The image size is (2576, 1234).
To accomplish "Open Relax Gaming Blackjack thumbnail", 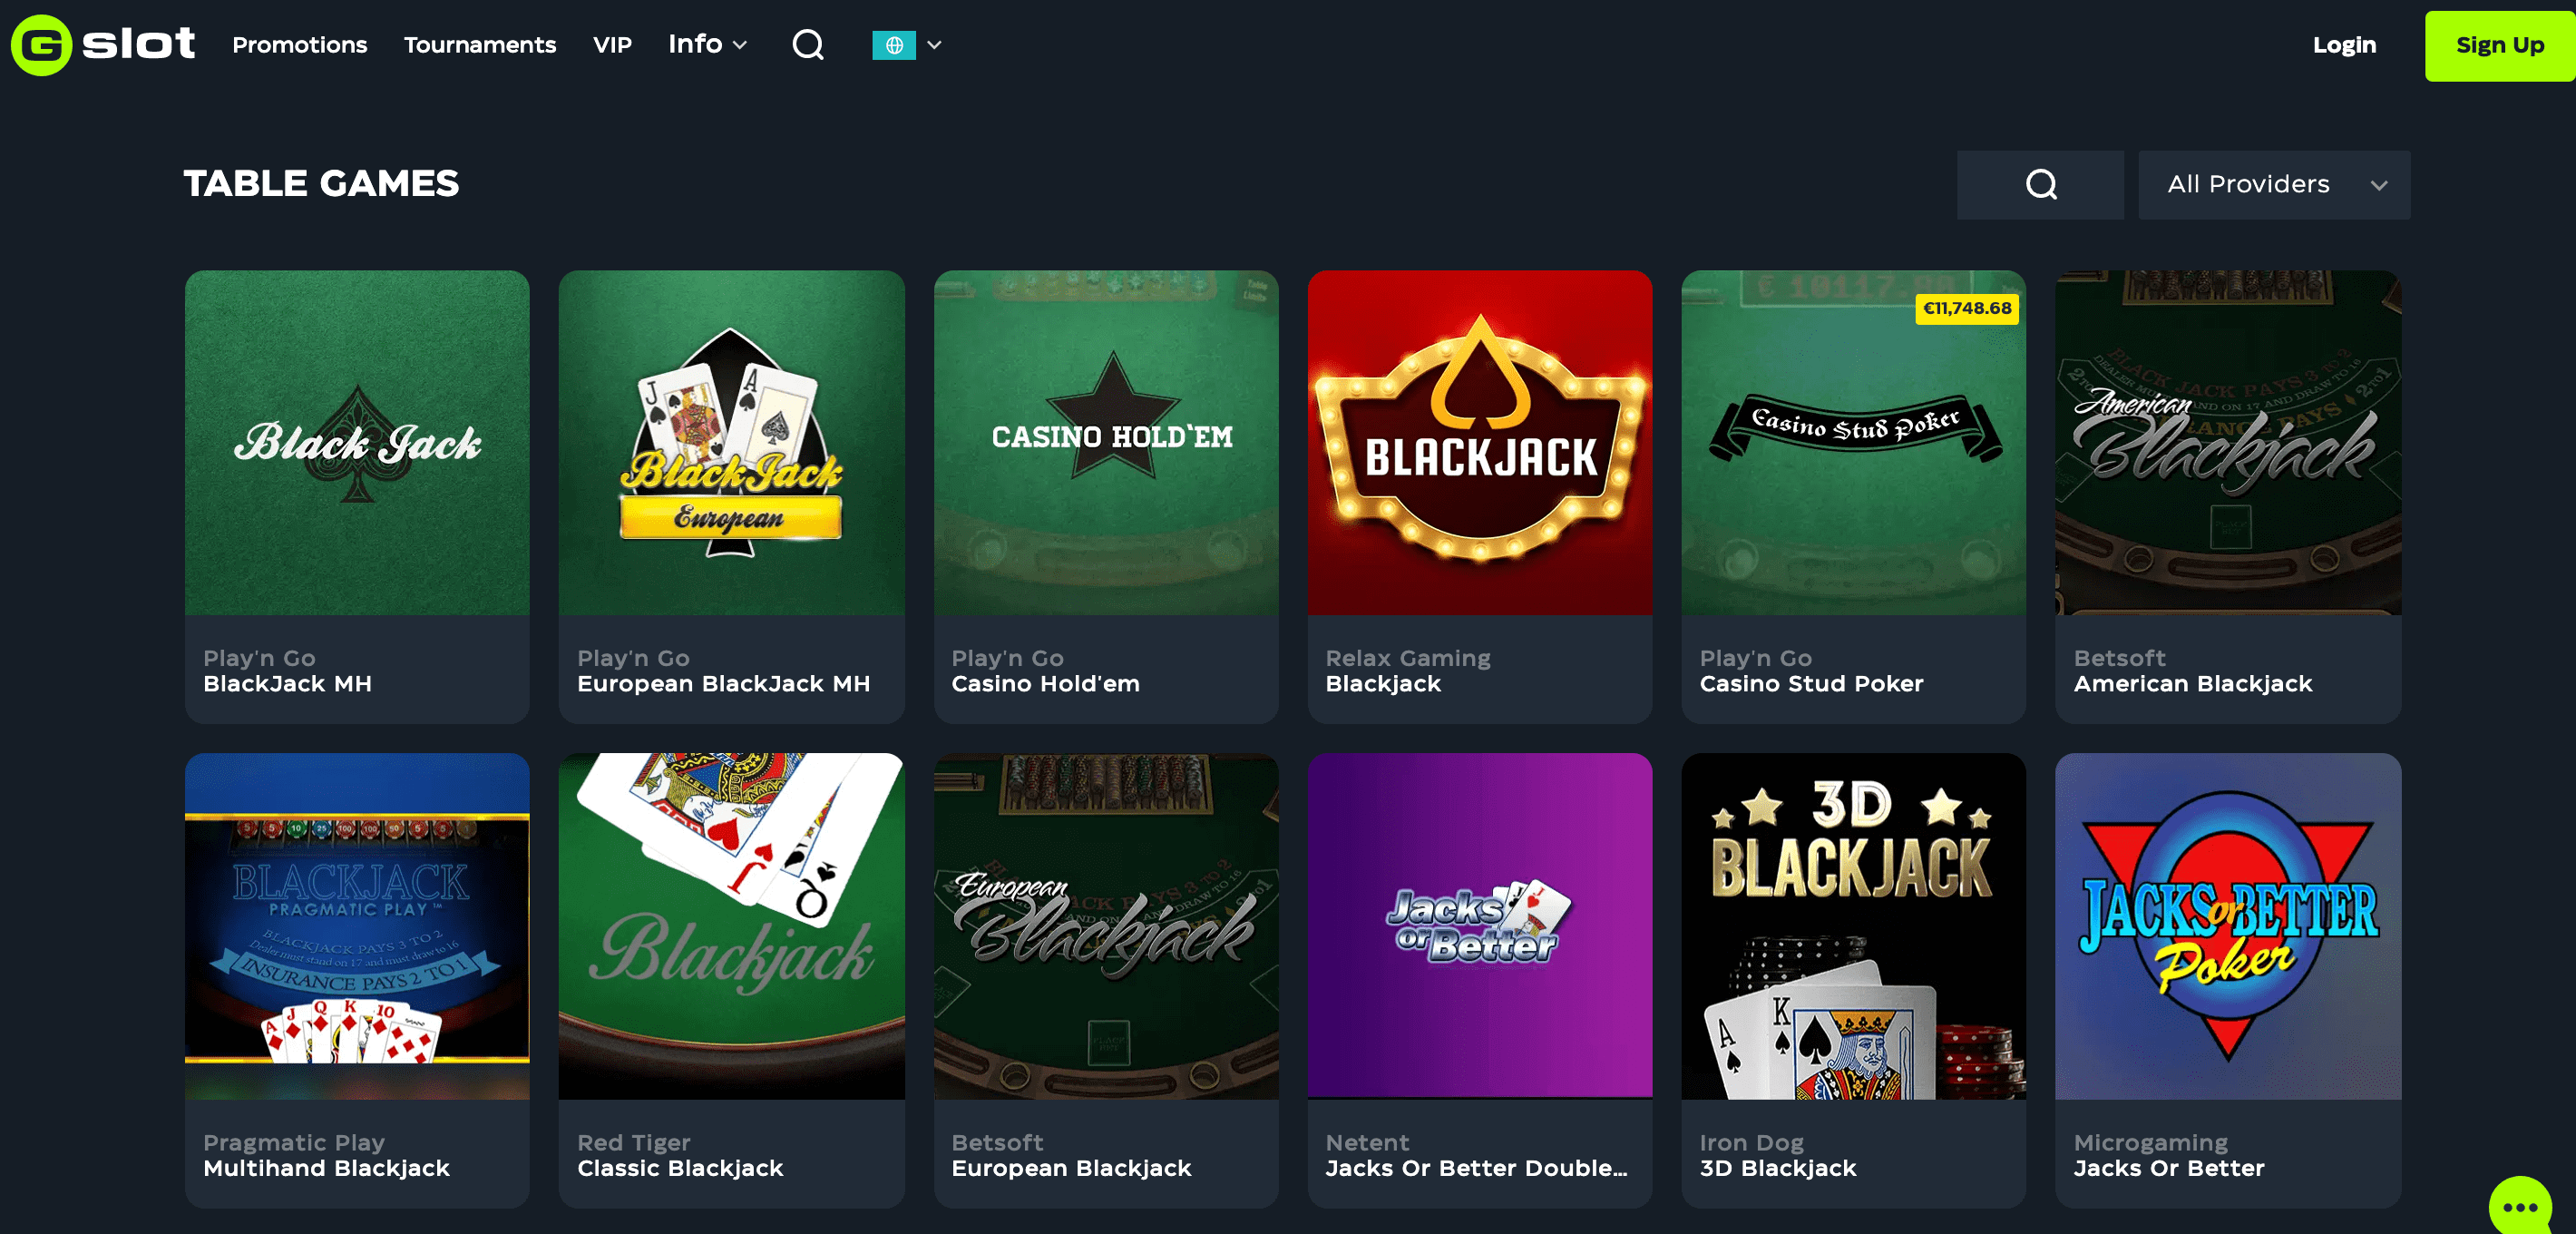I will [x=1480, y=442].
